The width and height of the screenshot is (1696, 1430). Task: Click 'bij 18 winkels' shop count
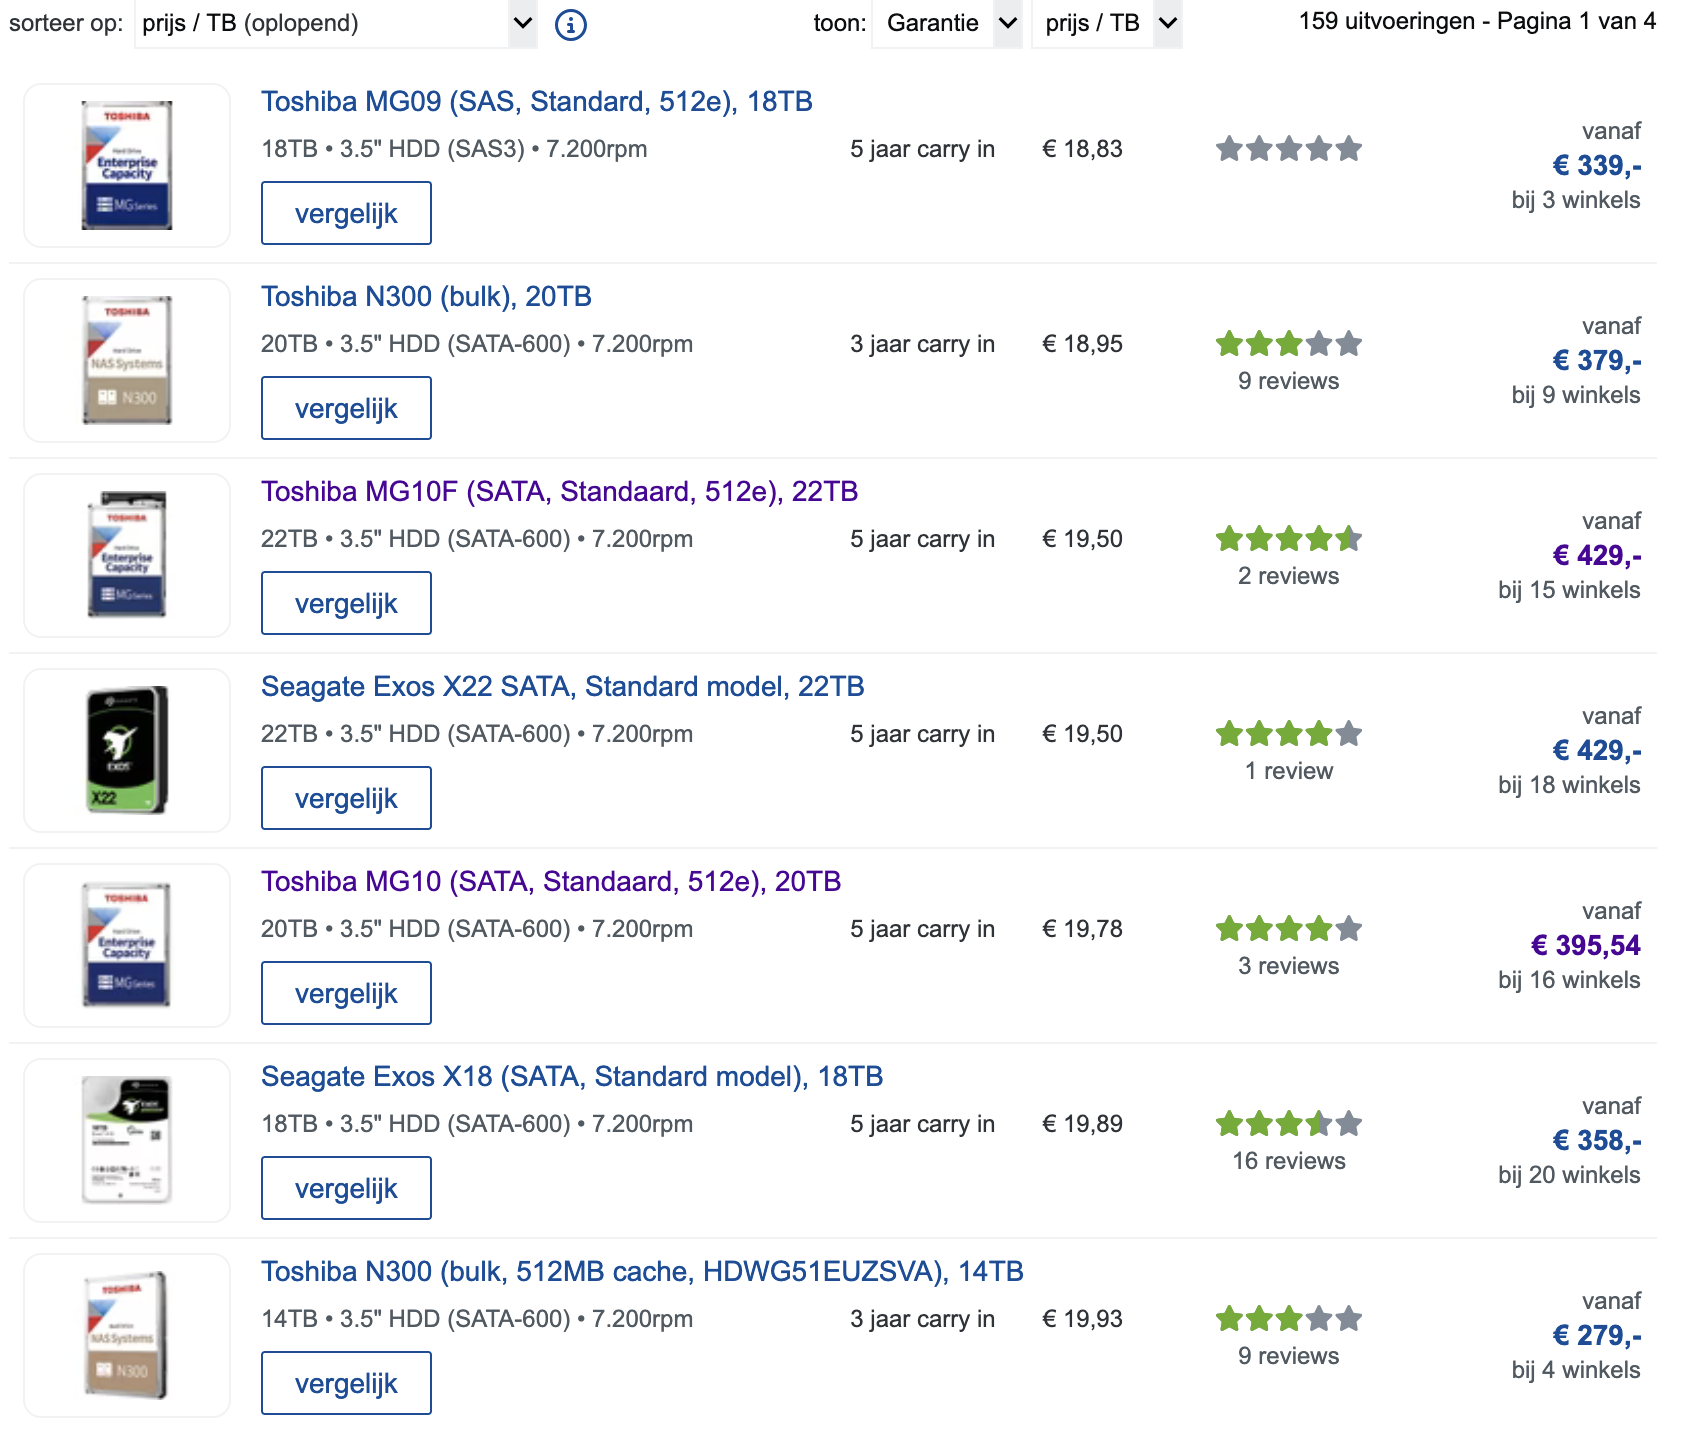(1568, 785)
